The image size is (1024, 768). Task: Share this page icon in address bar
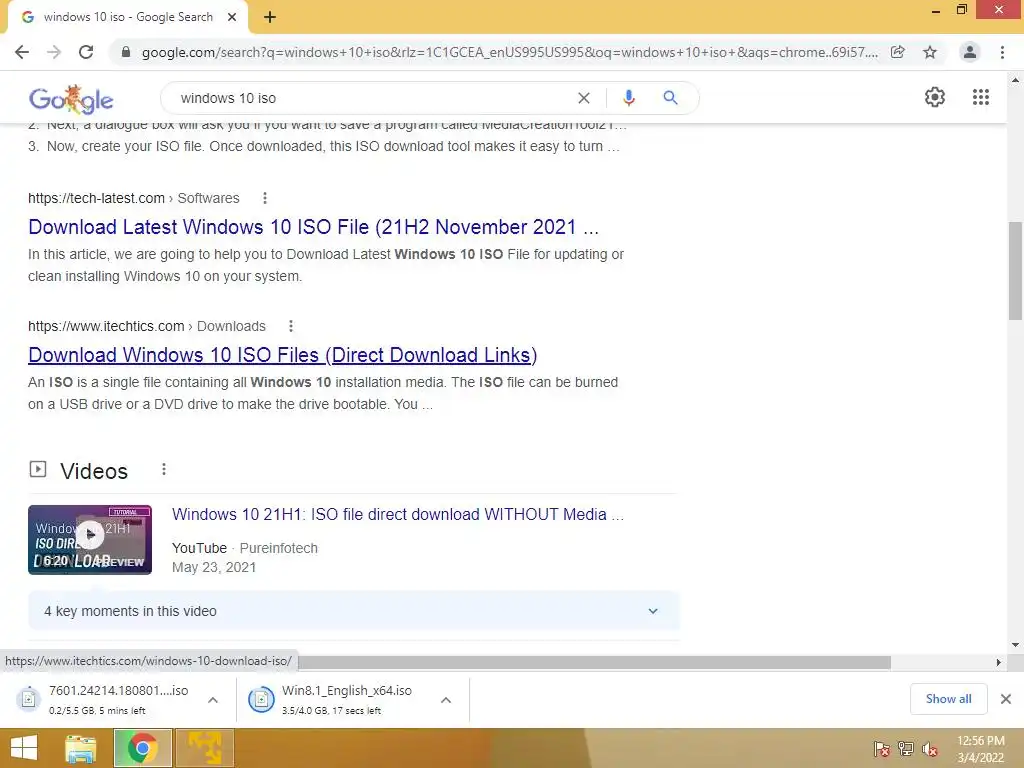point(898,52)
